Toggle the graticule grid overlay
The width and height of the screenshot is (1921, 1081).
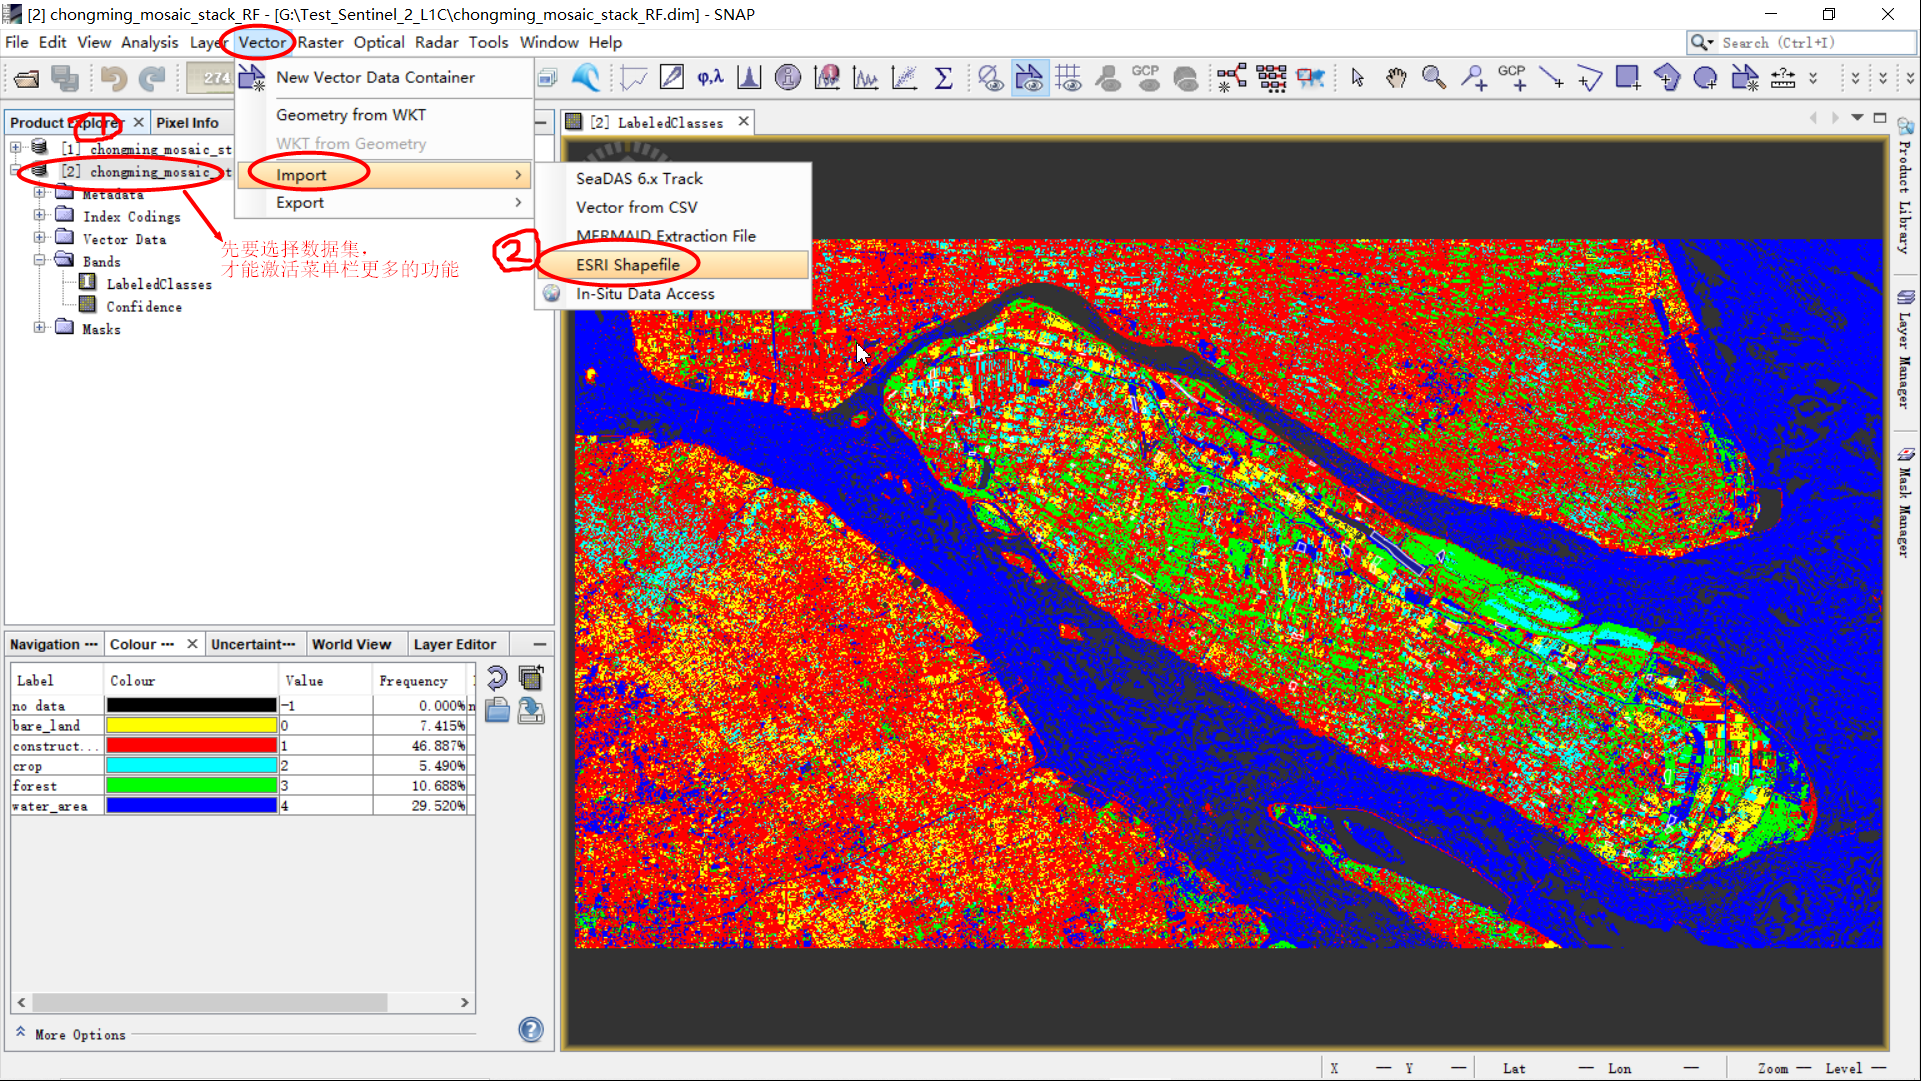click(x=1068, y=78)
